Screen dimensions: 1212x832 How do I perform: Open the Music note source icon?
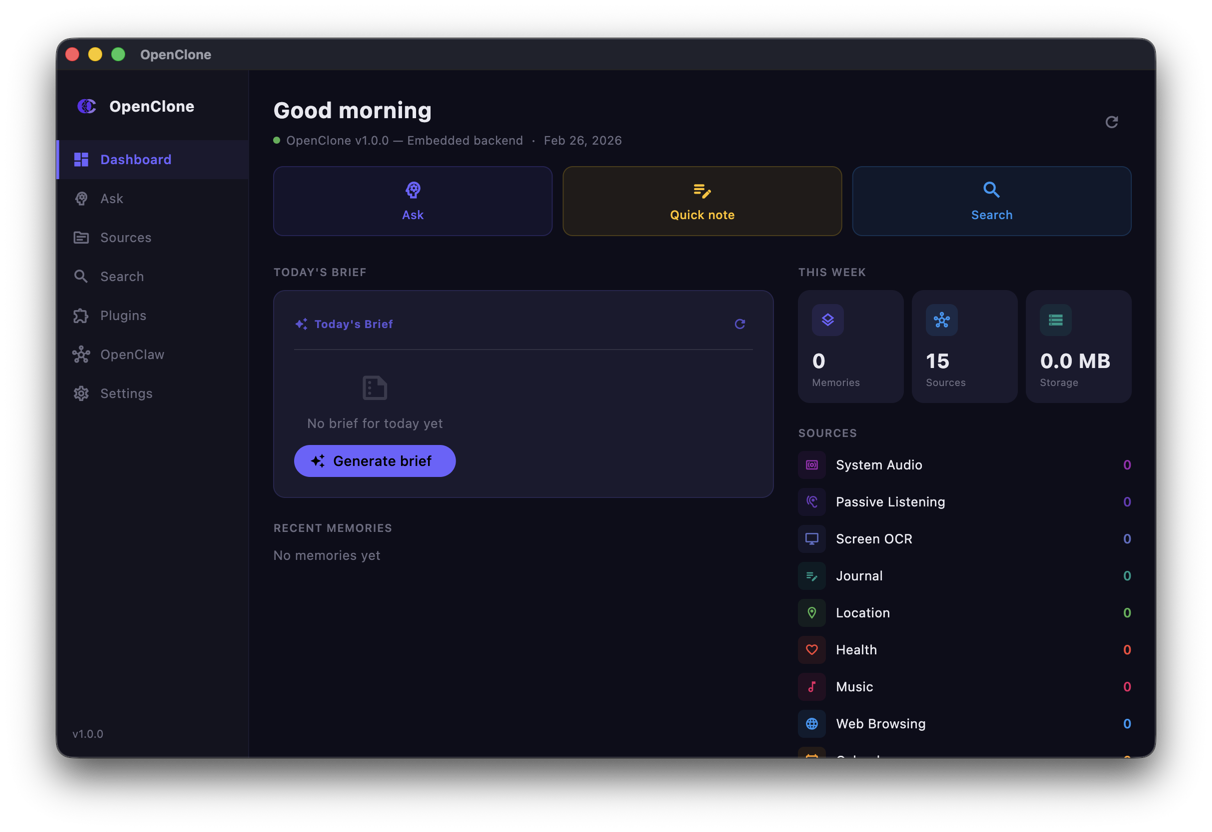click(811, 686)
